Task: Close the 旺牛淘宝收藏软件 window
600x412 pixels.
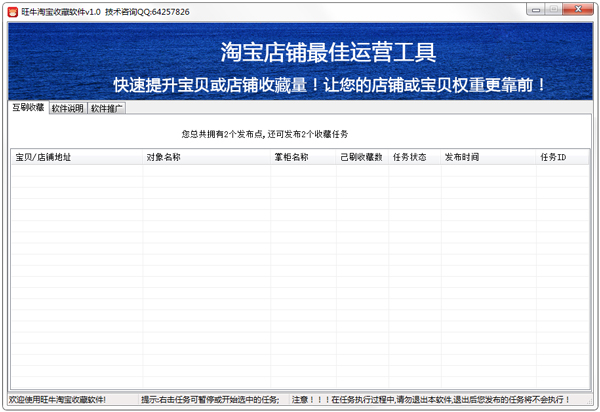Action: point(578,9)
